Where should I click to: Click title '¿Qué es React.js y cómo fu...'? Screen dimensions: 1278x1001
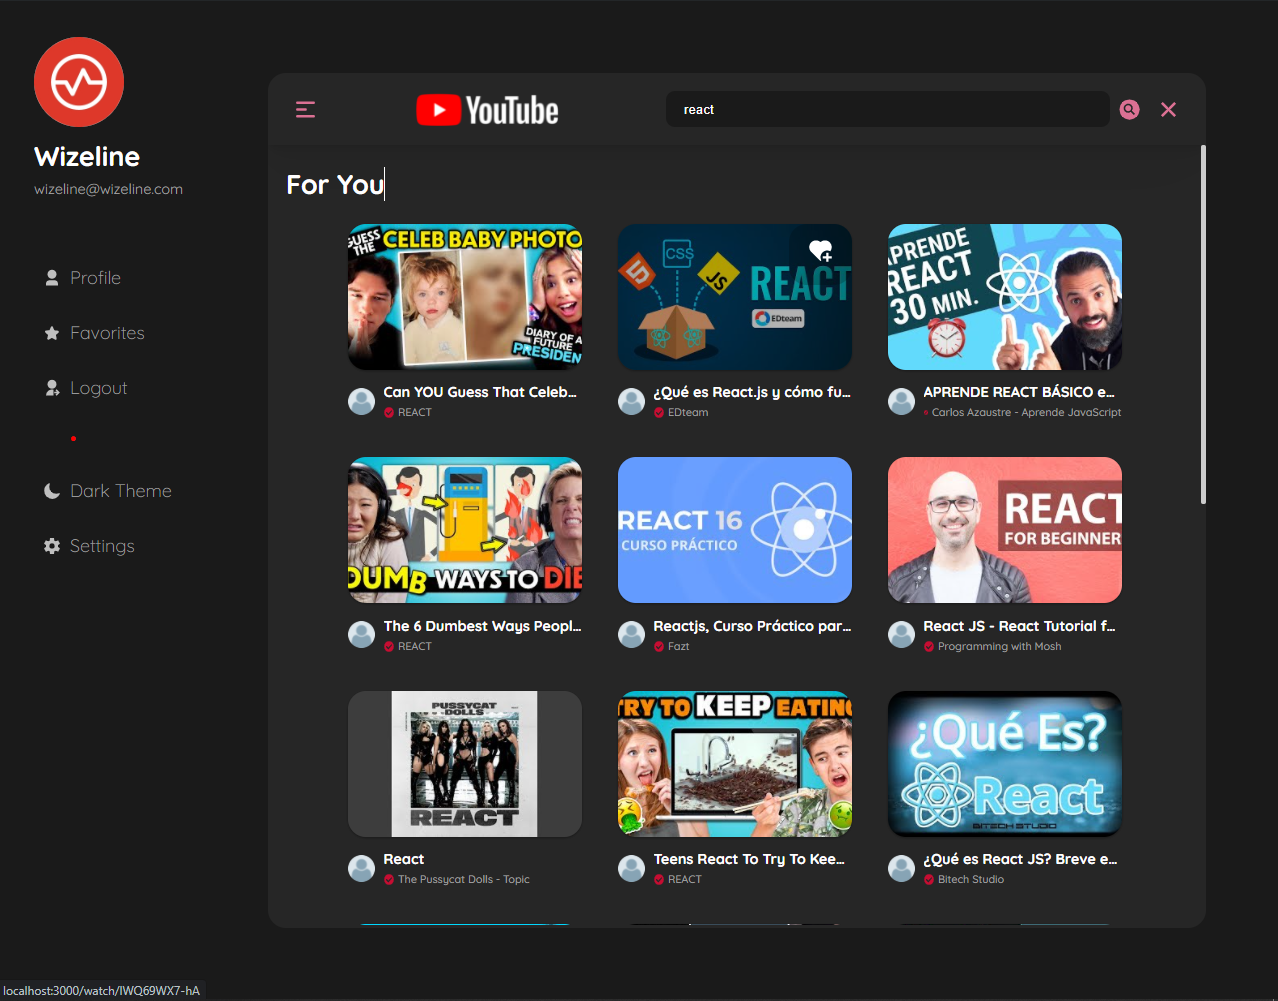pyautogui.click(x=752, y=392)
